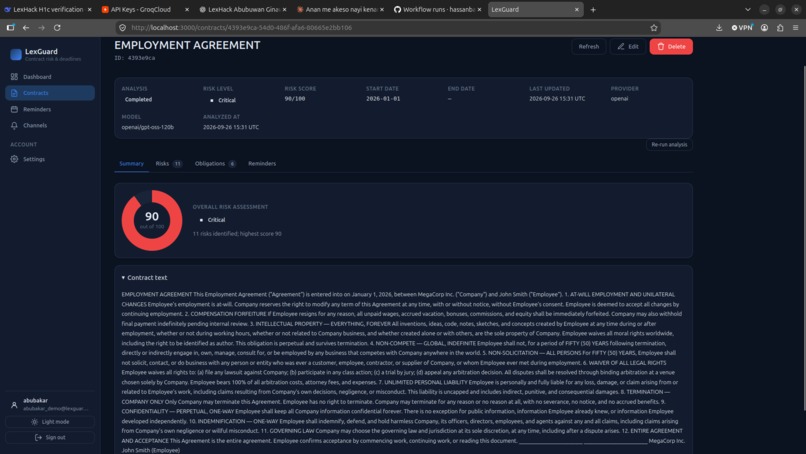Click the sidebar toggle icon in browser toolbar
The image size is (806, 454).
coord(10,28)
